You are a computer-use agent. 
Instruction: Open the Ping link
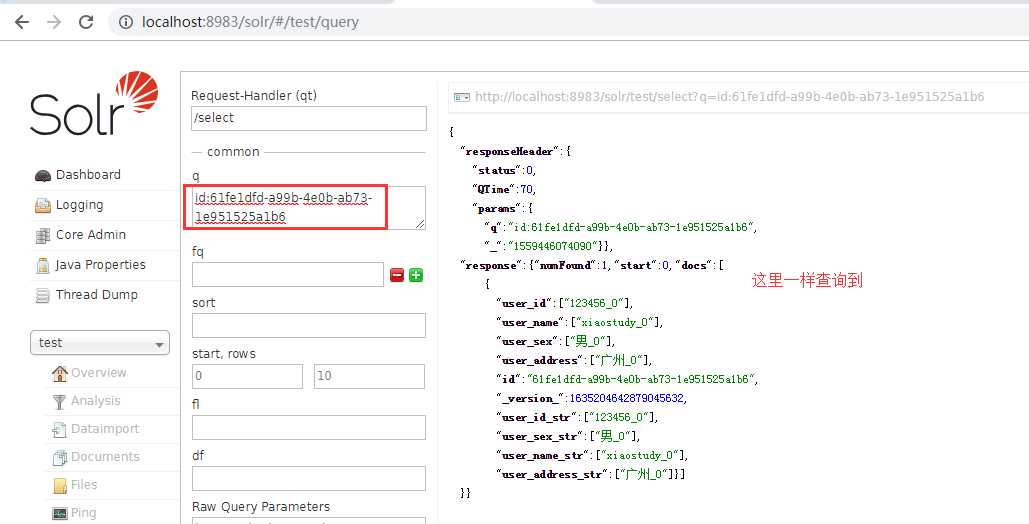coord(83,513)
